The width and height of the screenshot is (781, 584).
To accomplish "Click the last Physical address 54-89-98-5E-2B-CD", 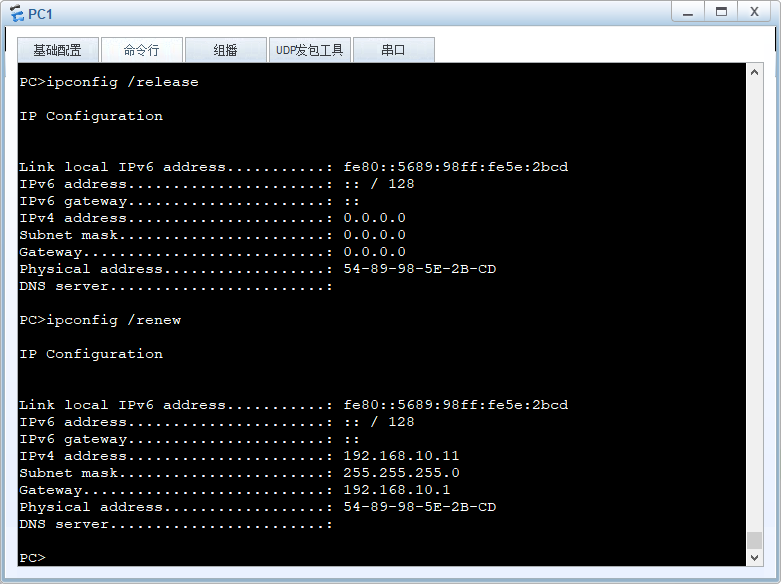I will click(419, 507).
